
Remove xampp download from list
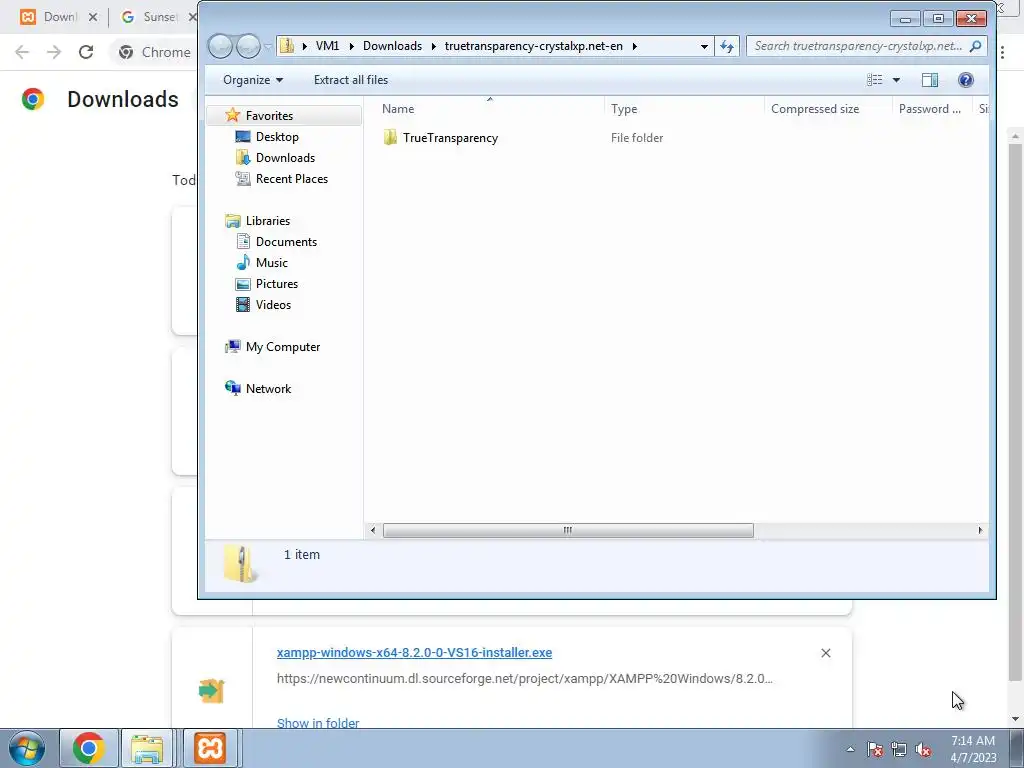coord(825,653)
